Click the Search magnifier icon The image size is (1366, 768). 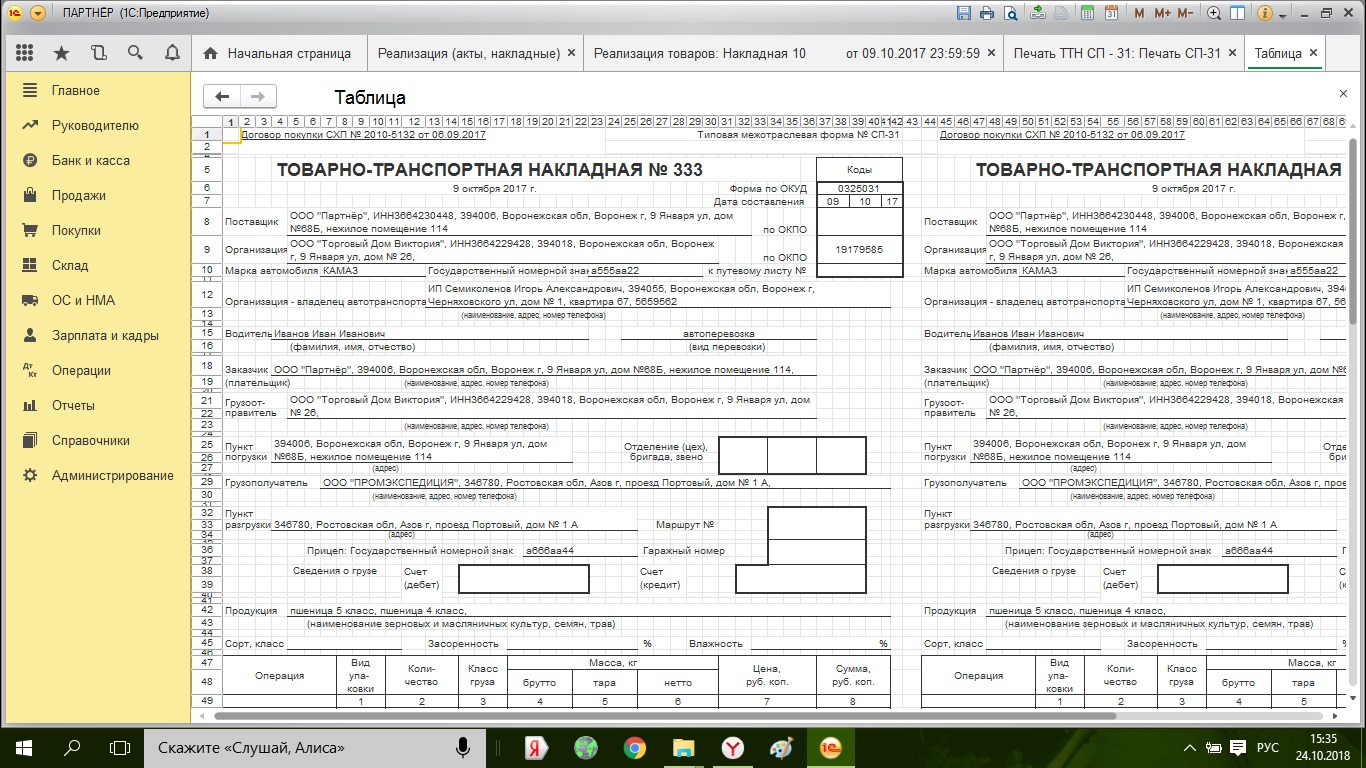[x=135, y=53]
